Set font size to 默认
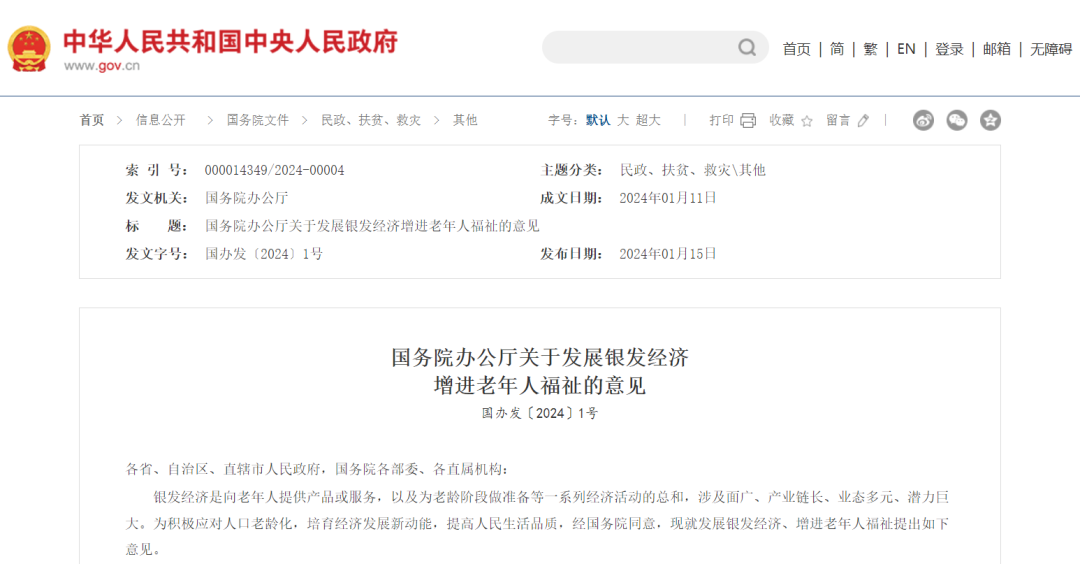 click(598, 120)
